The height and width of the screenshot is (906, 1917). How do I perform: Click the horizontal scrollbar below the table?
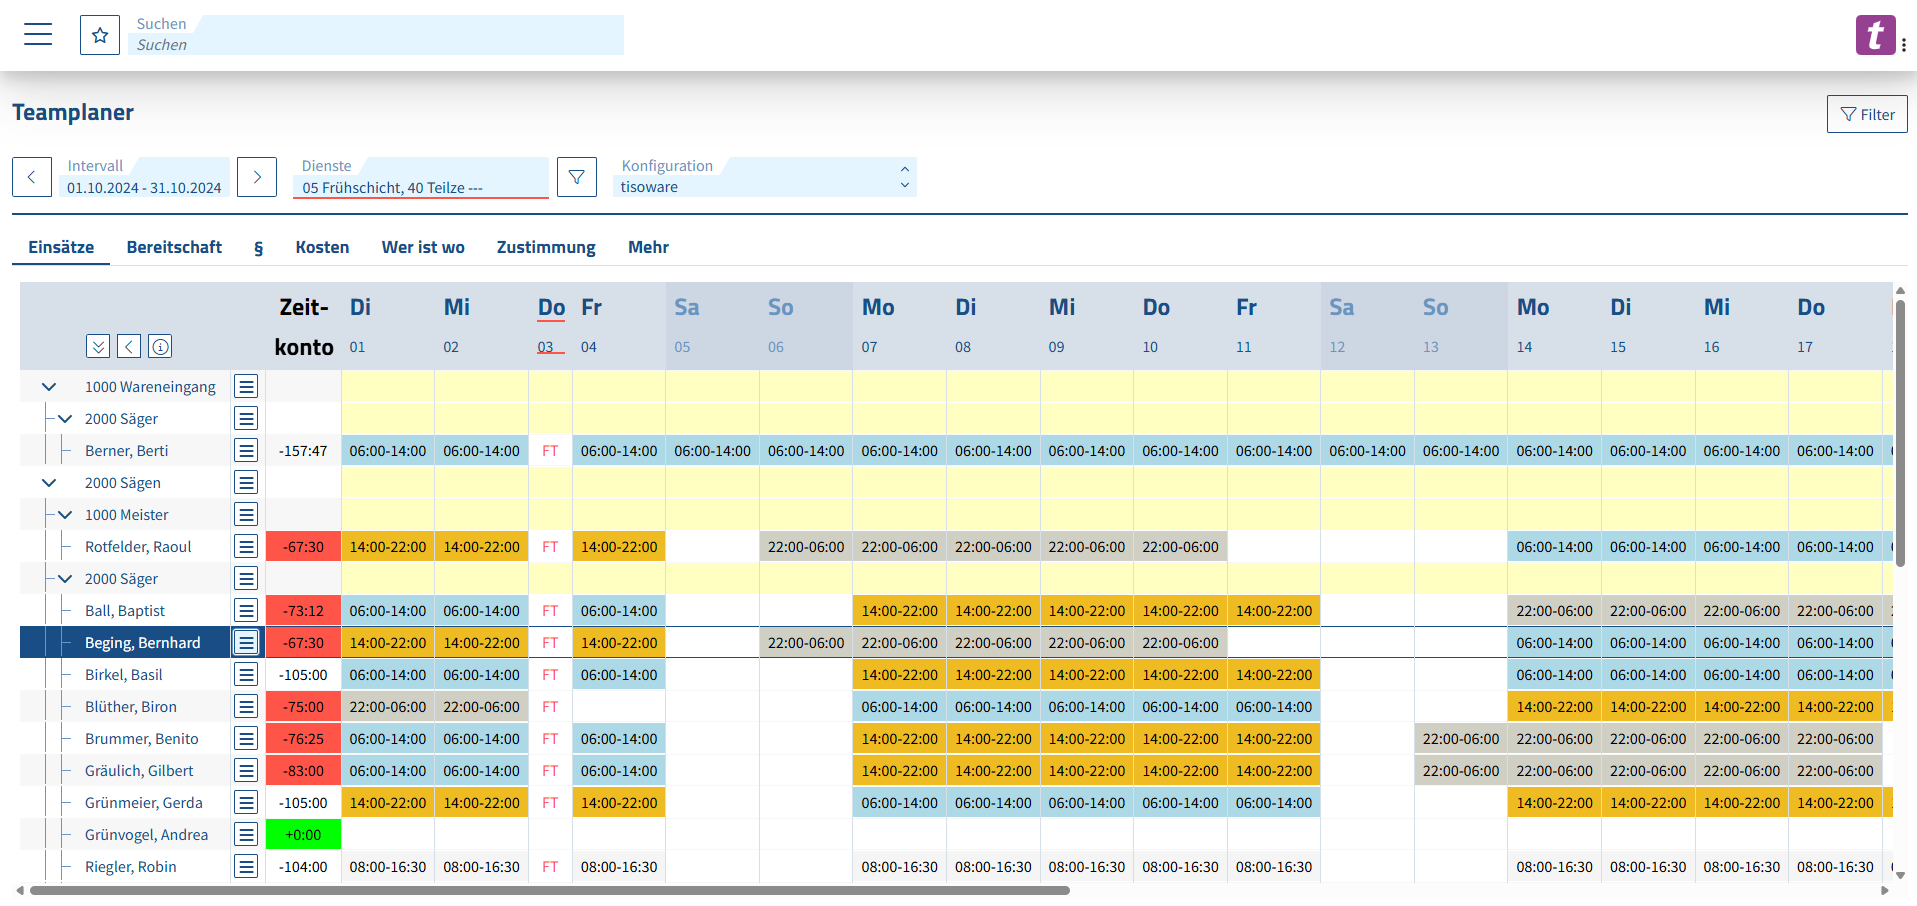pos(550,890)
